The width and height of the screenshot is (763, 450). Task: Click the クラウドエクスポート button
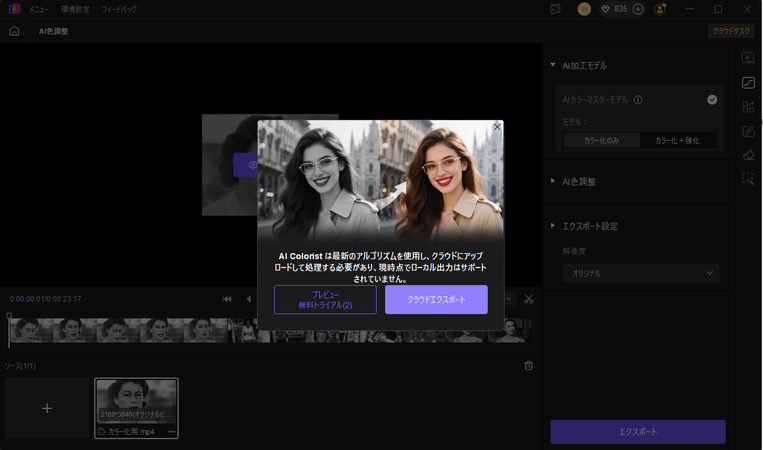436,299
